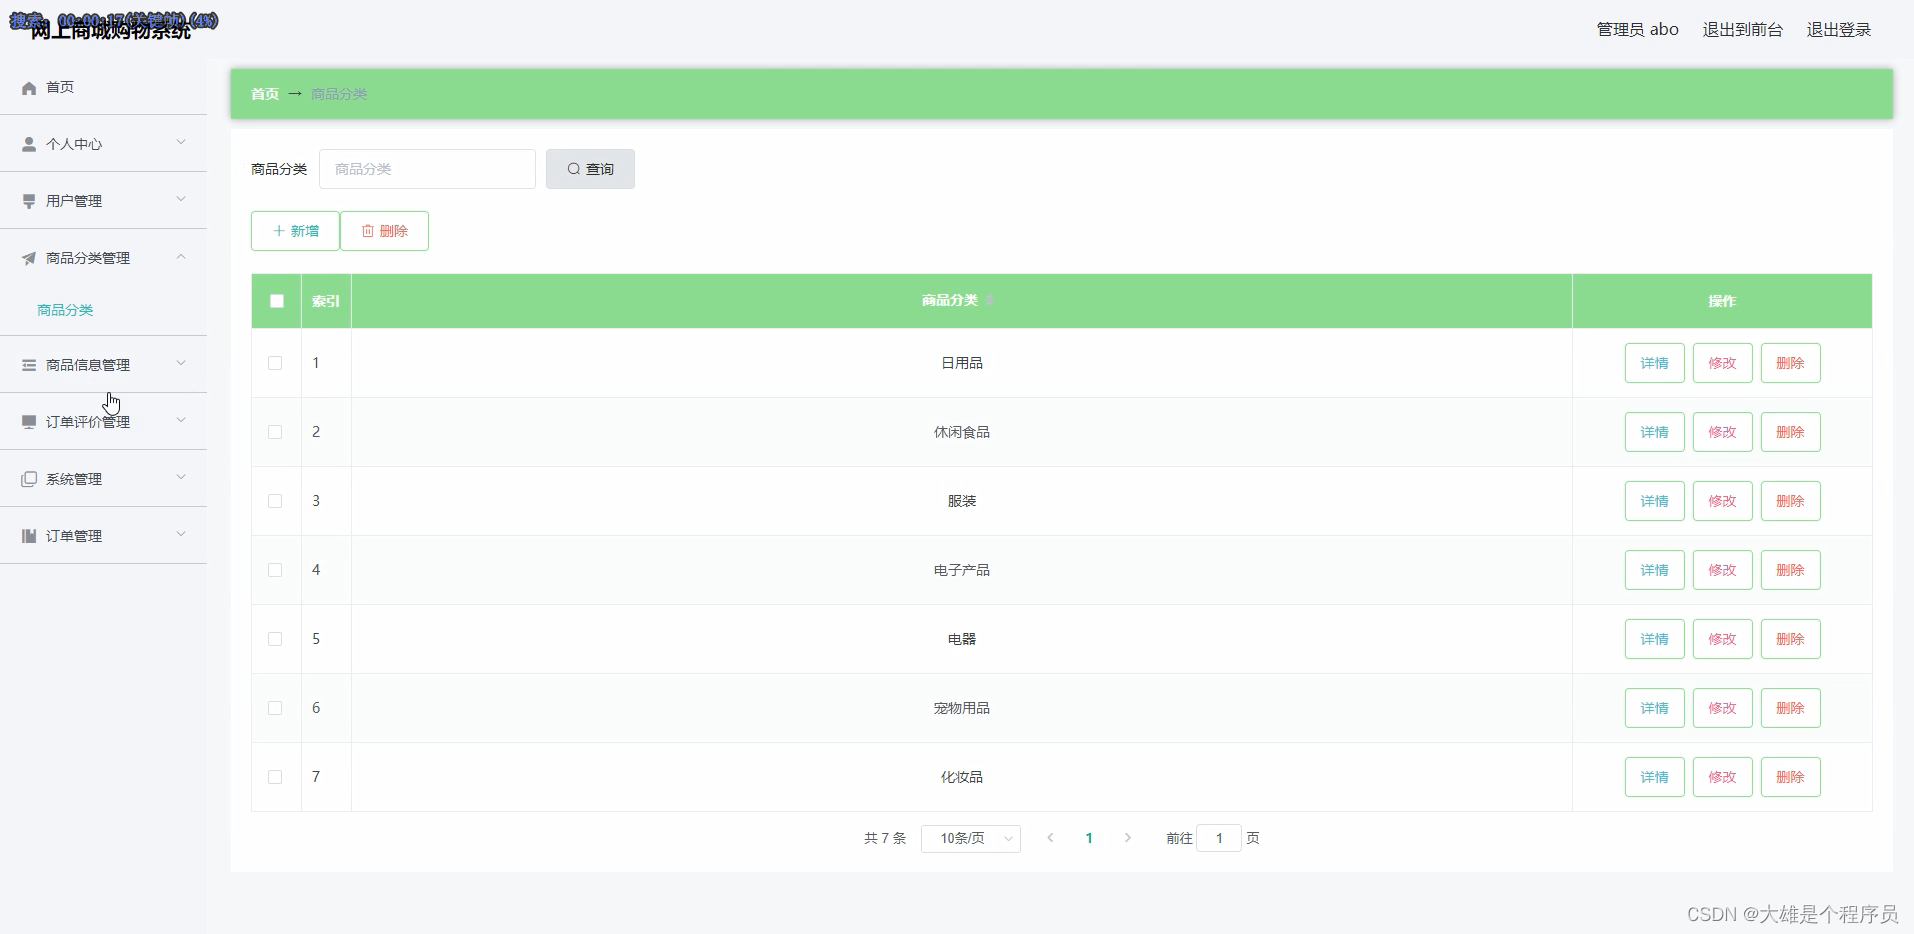1914x934 pixels.
Task: Click the paper plane icon for 商品分类管理
Action: pyautogui.click(x=29, y=259)
